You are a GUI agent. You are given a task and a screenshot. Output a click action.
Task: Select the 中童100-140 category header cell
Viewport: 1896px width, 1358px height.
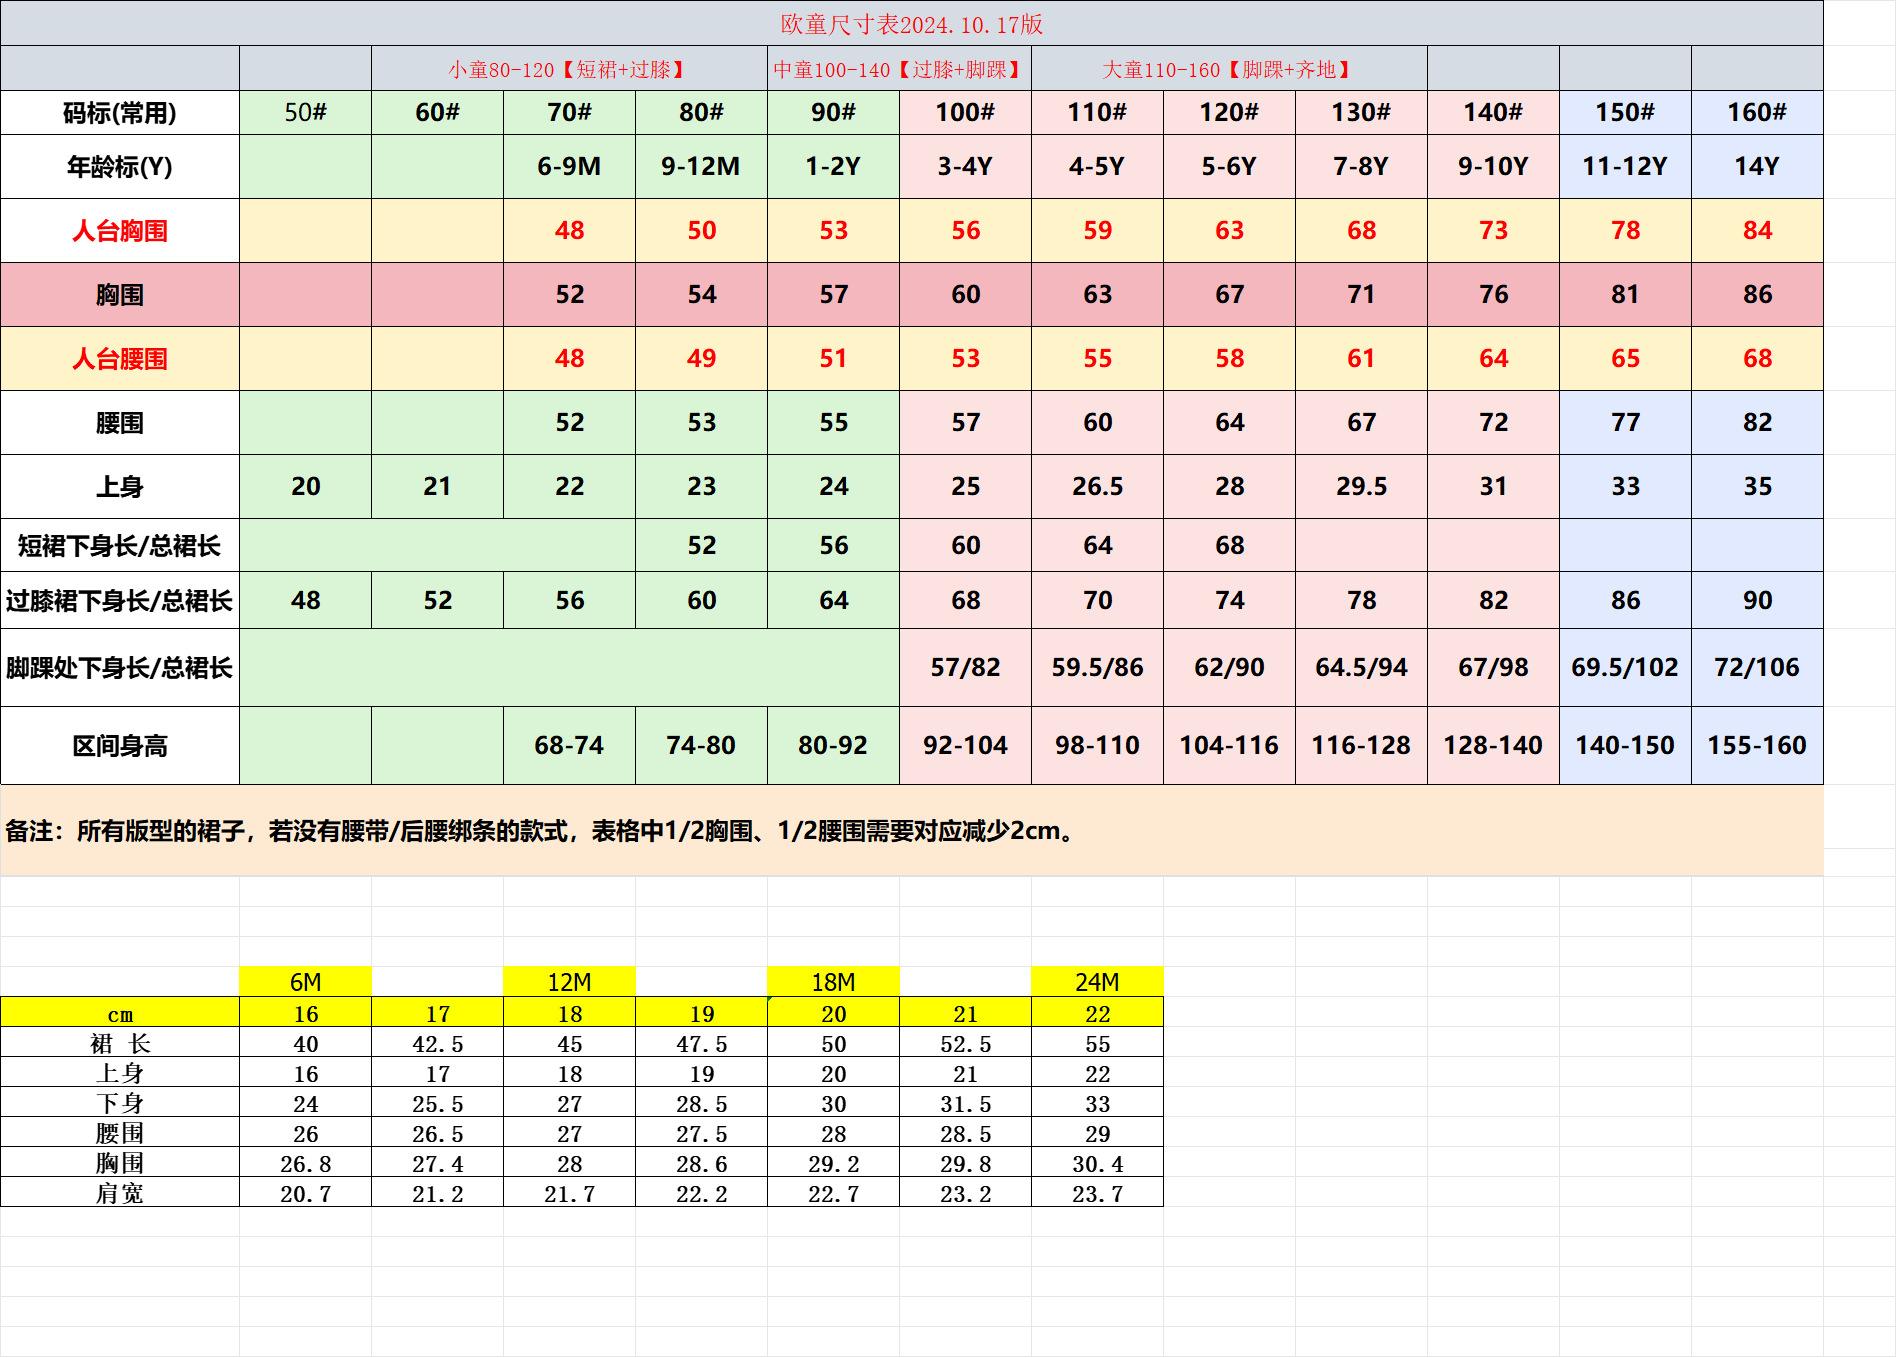click(898, 69)
